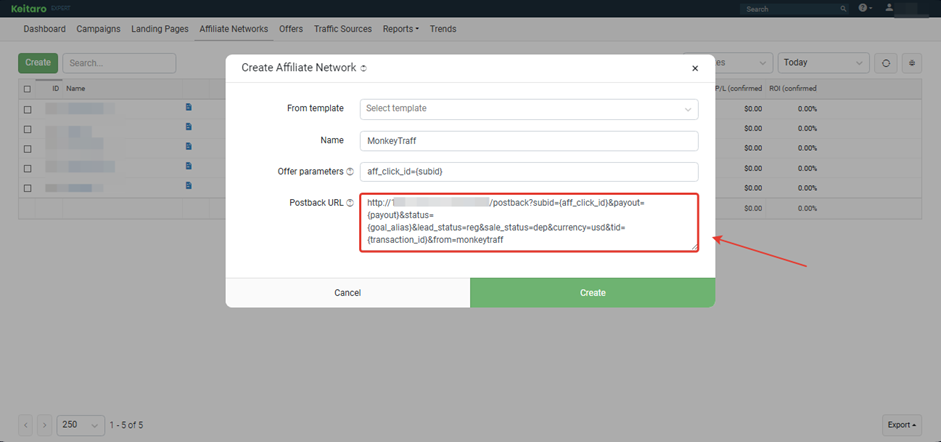Click the help icon next to Offer parameters
The width and height of the screenshot is (941, 442).
[350, 172]
